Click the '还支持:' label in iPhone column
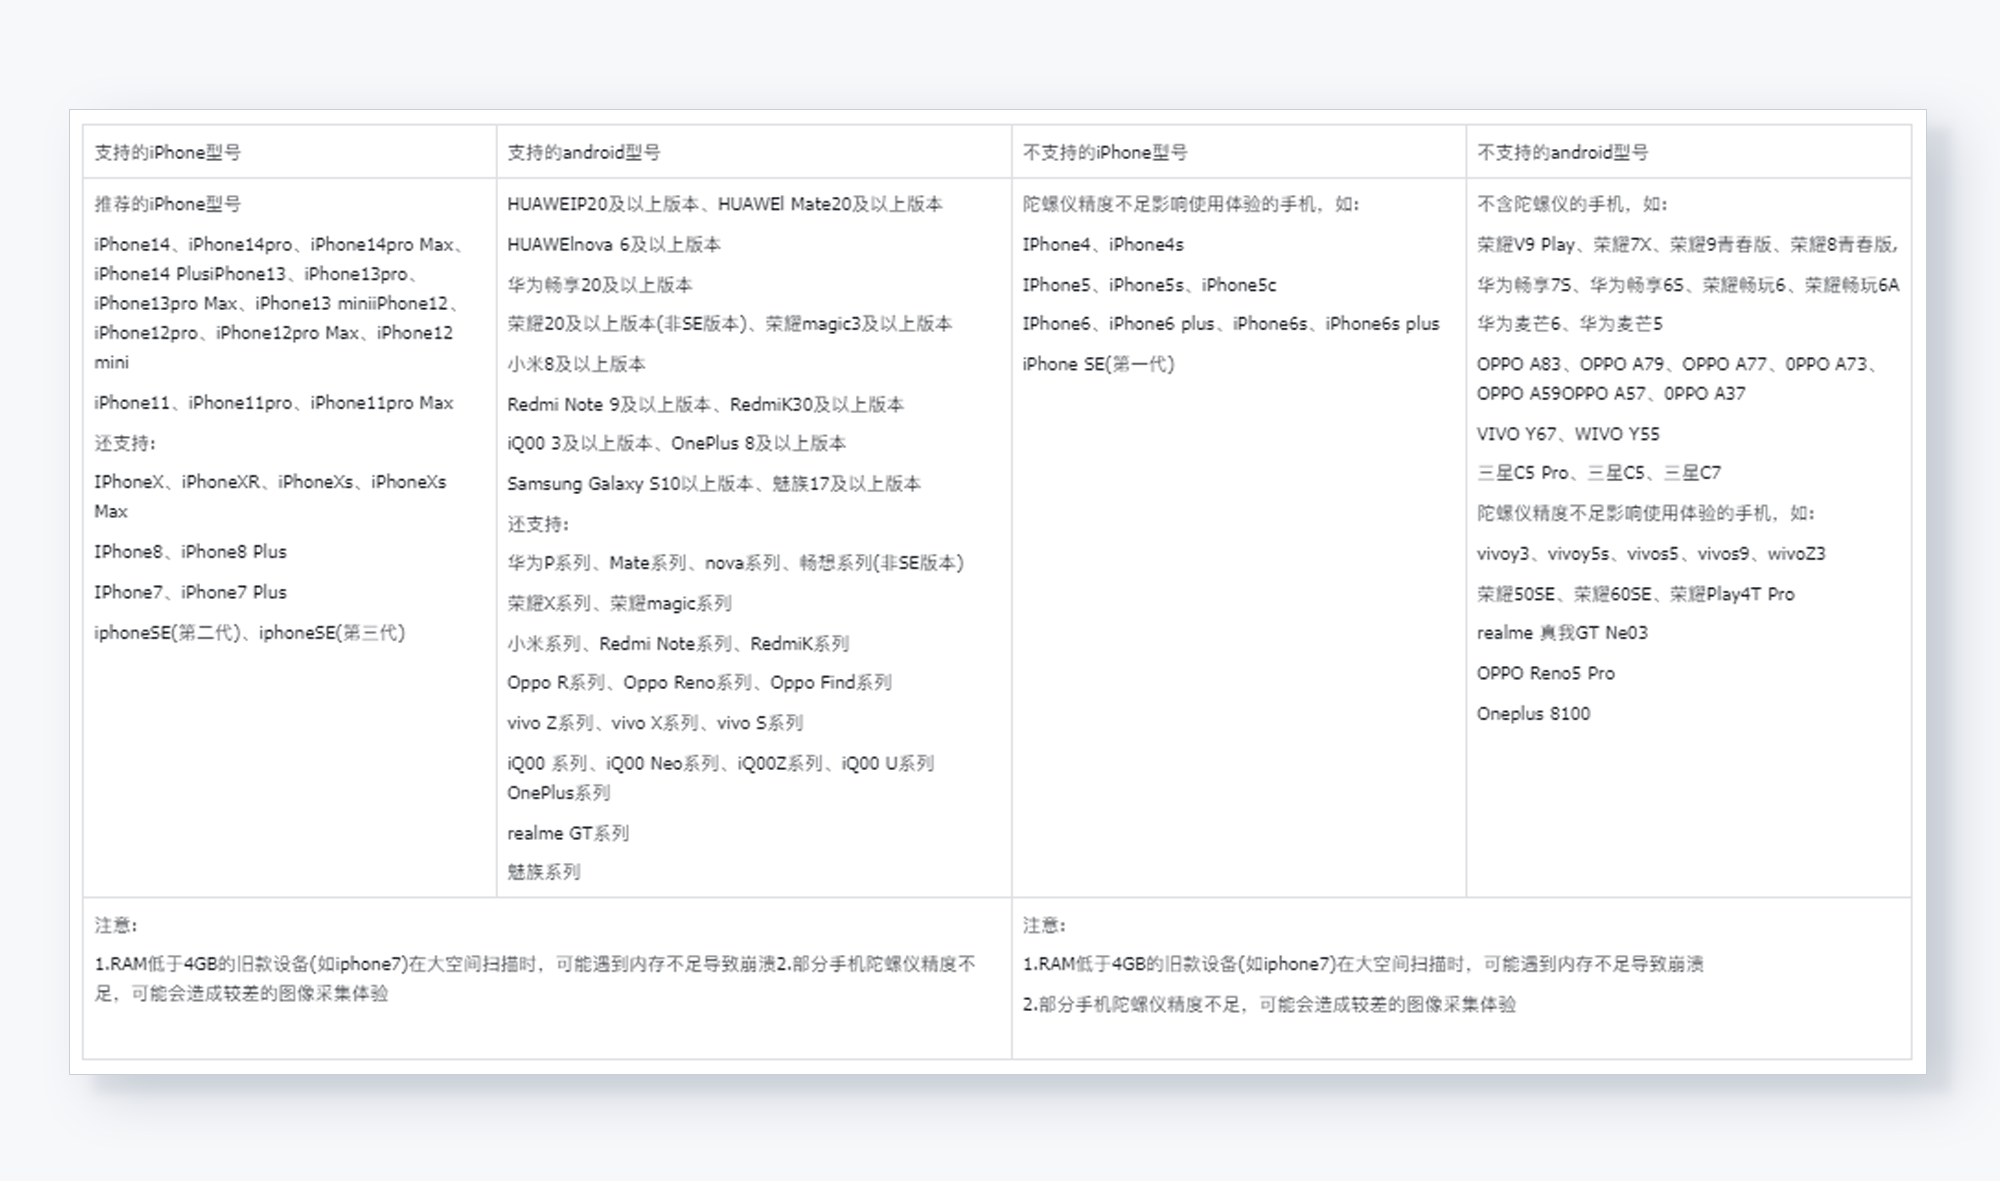Image resolution: width=2000 pixels, height=1181 pixels. click(x=125, y=443)
